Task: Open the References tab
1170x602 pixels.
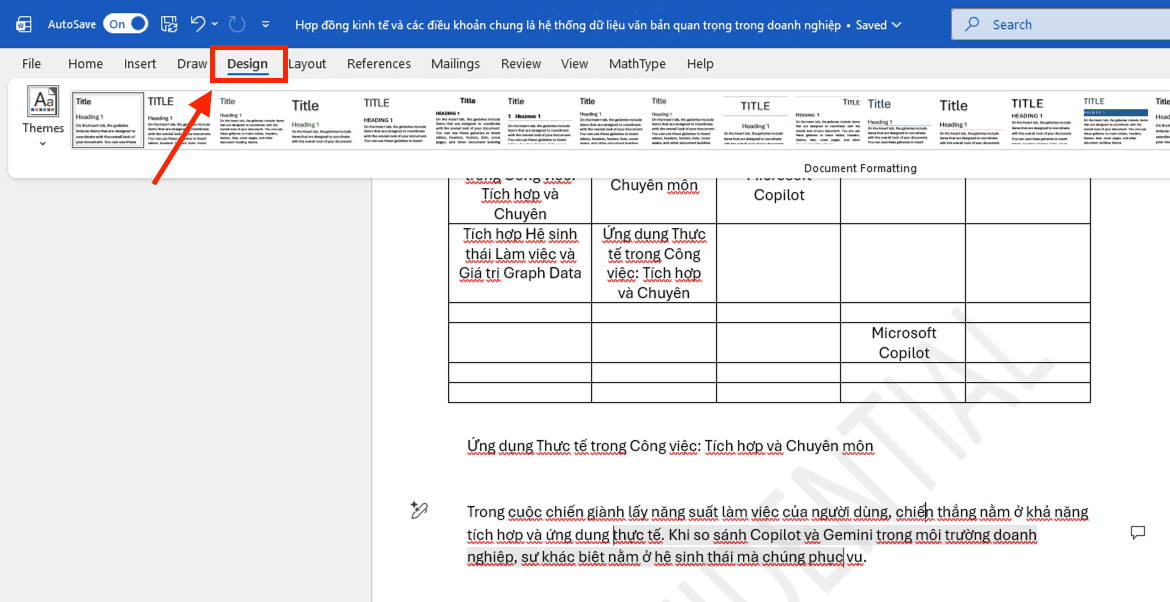Action: (x=379, y=64)
